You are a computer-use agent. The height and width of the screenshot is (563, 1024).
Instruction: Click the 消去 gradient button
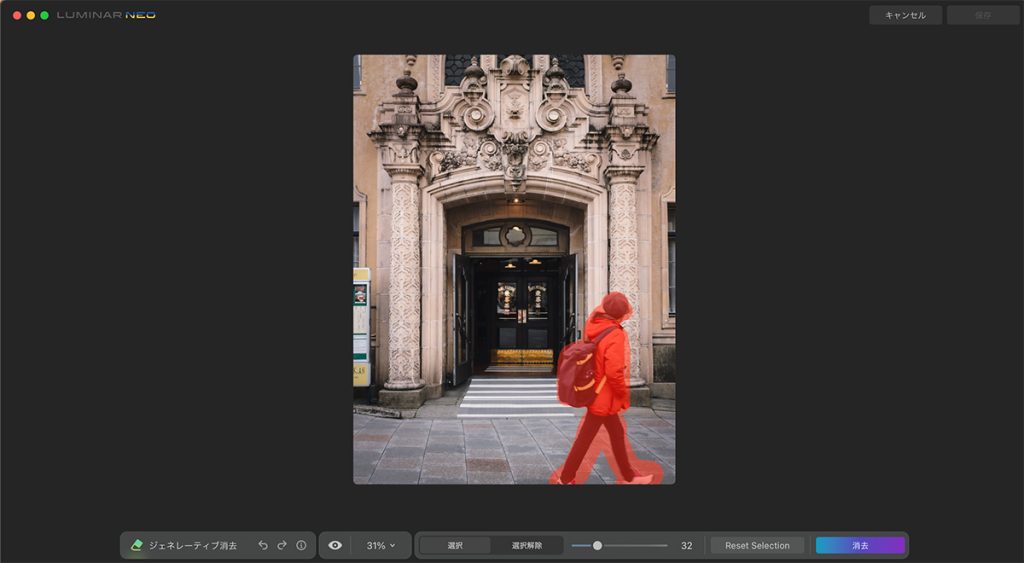[x=860, y=545]
